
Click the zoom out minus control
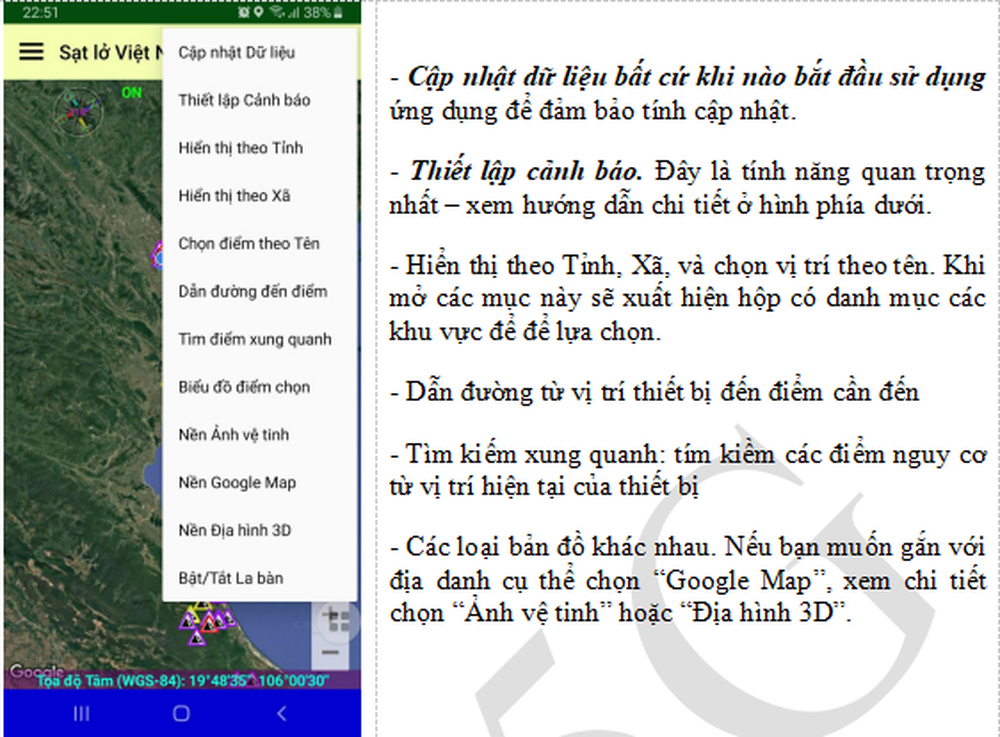coord(330,652)
